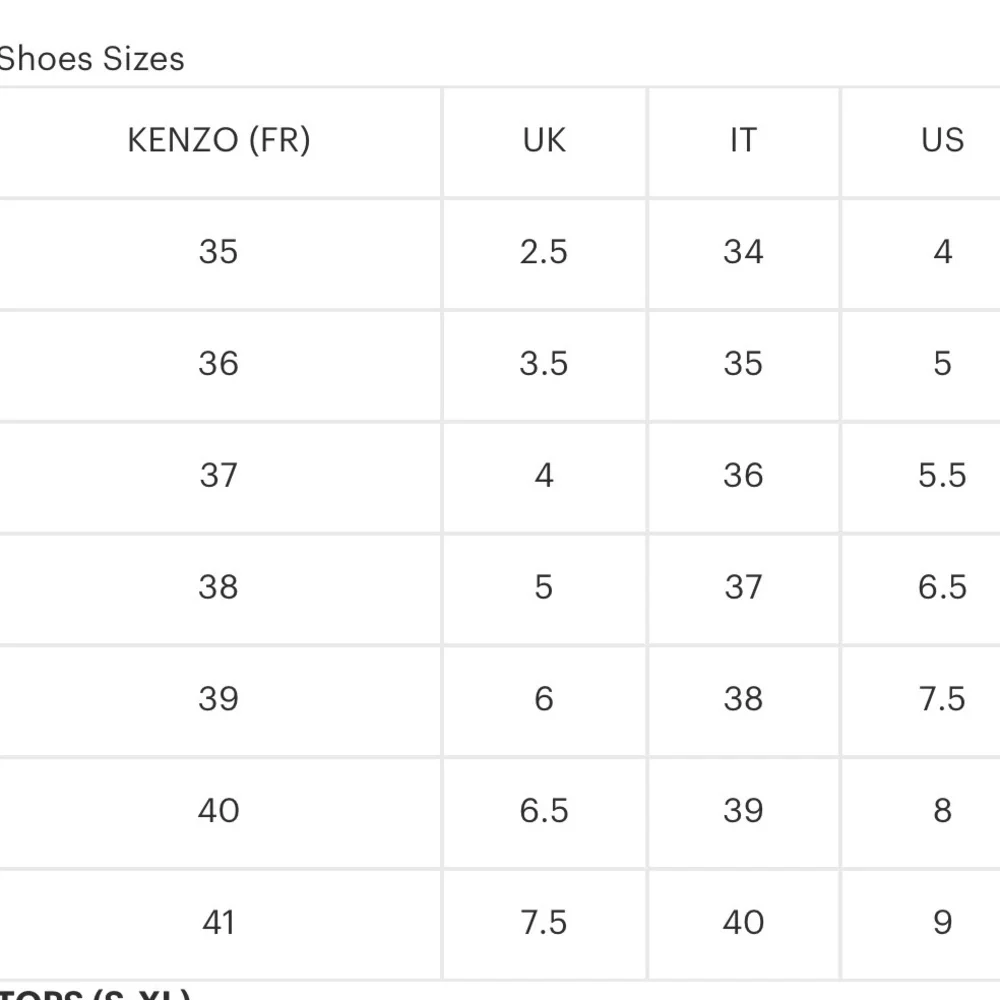
Task: Click KENZO (FR) size 36 cell
Action: 218,363
